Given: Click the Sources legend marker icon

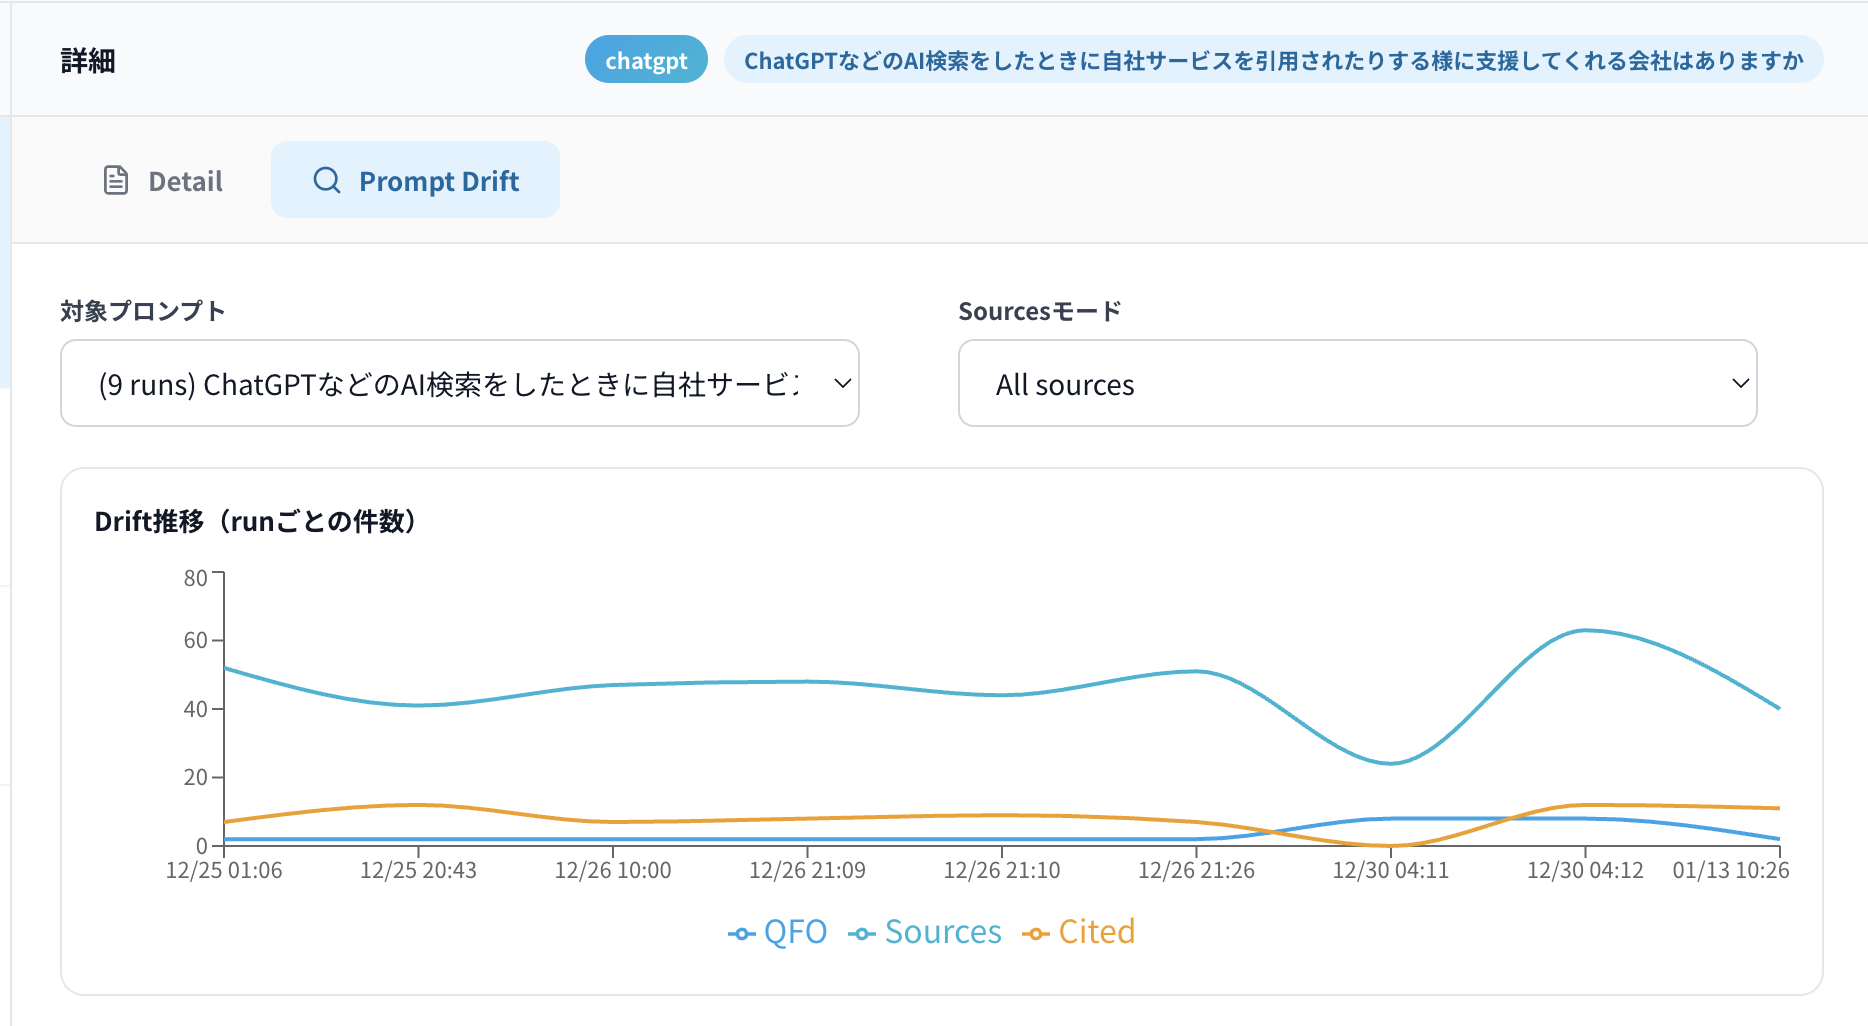Looking at the screenshot, I should point(860,932).
